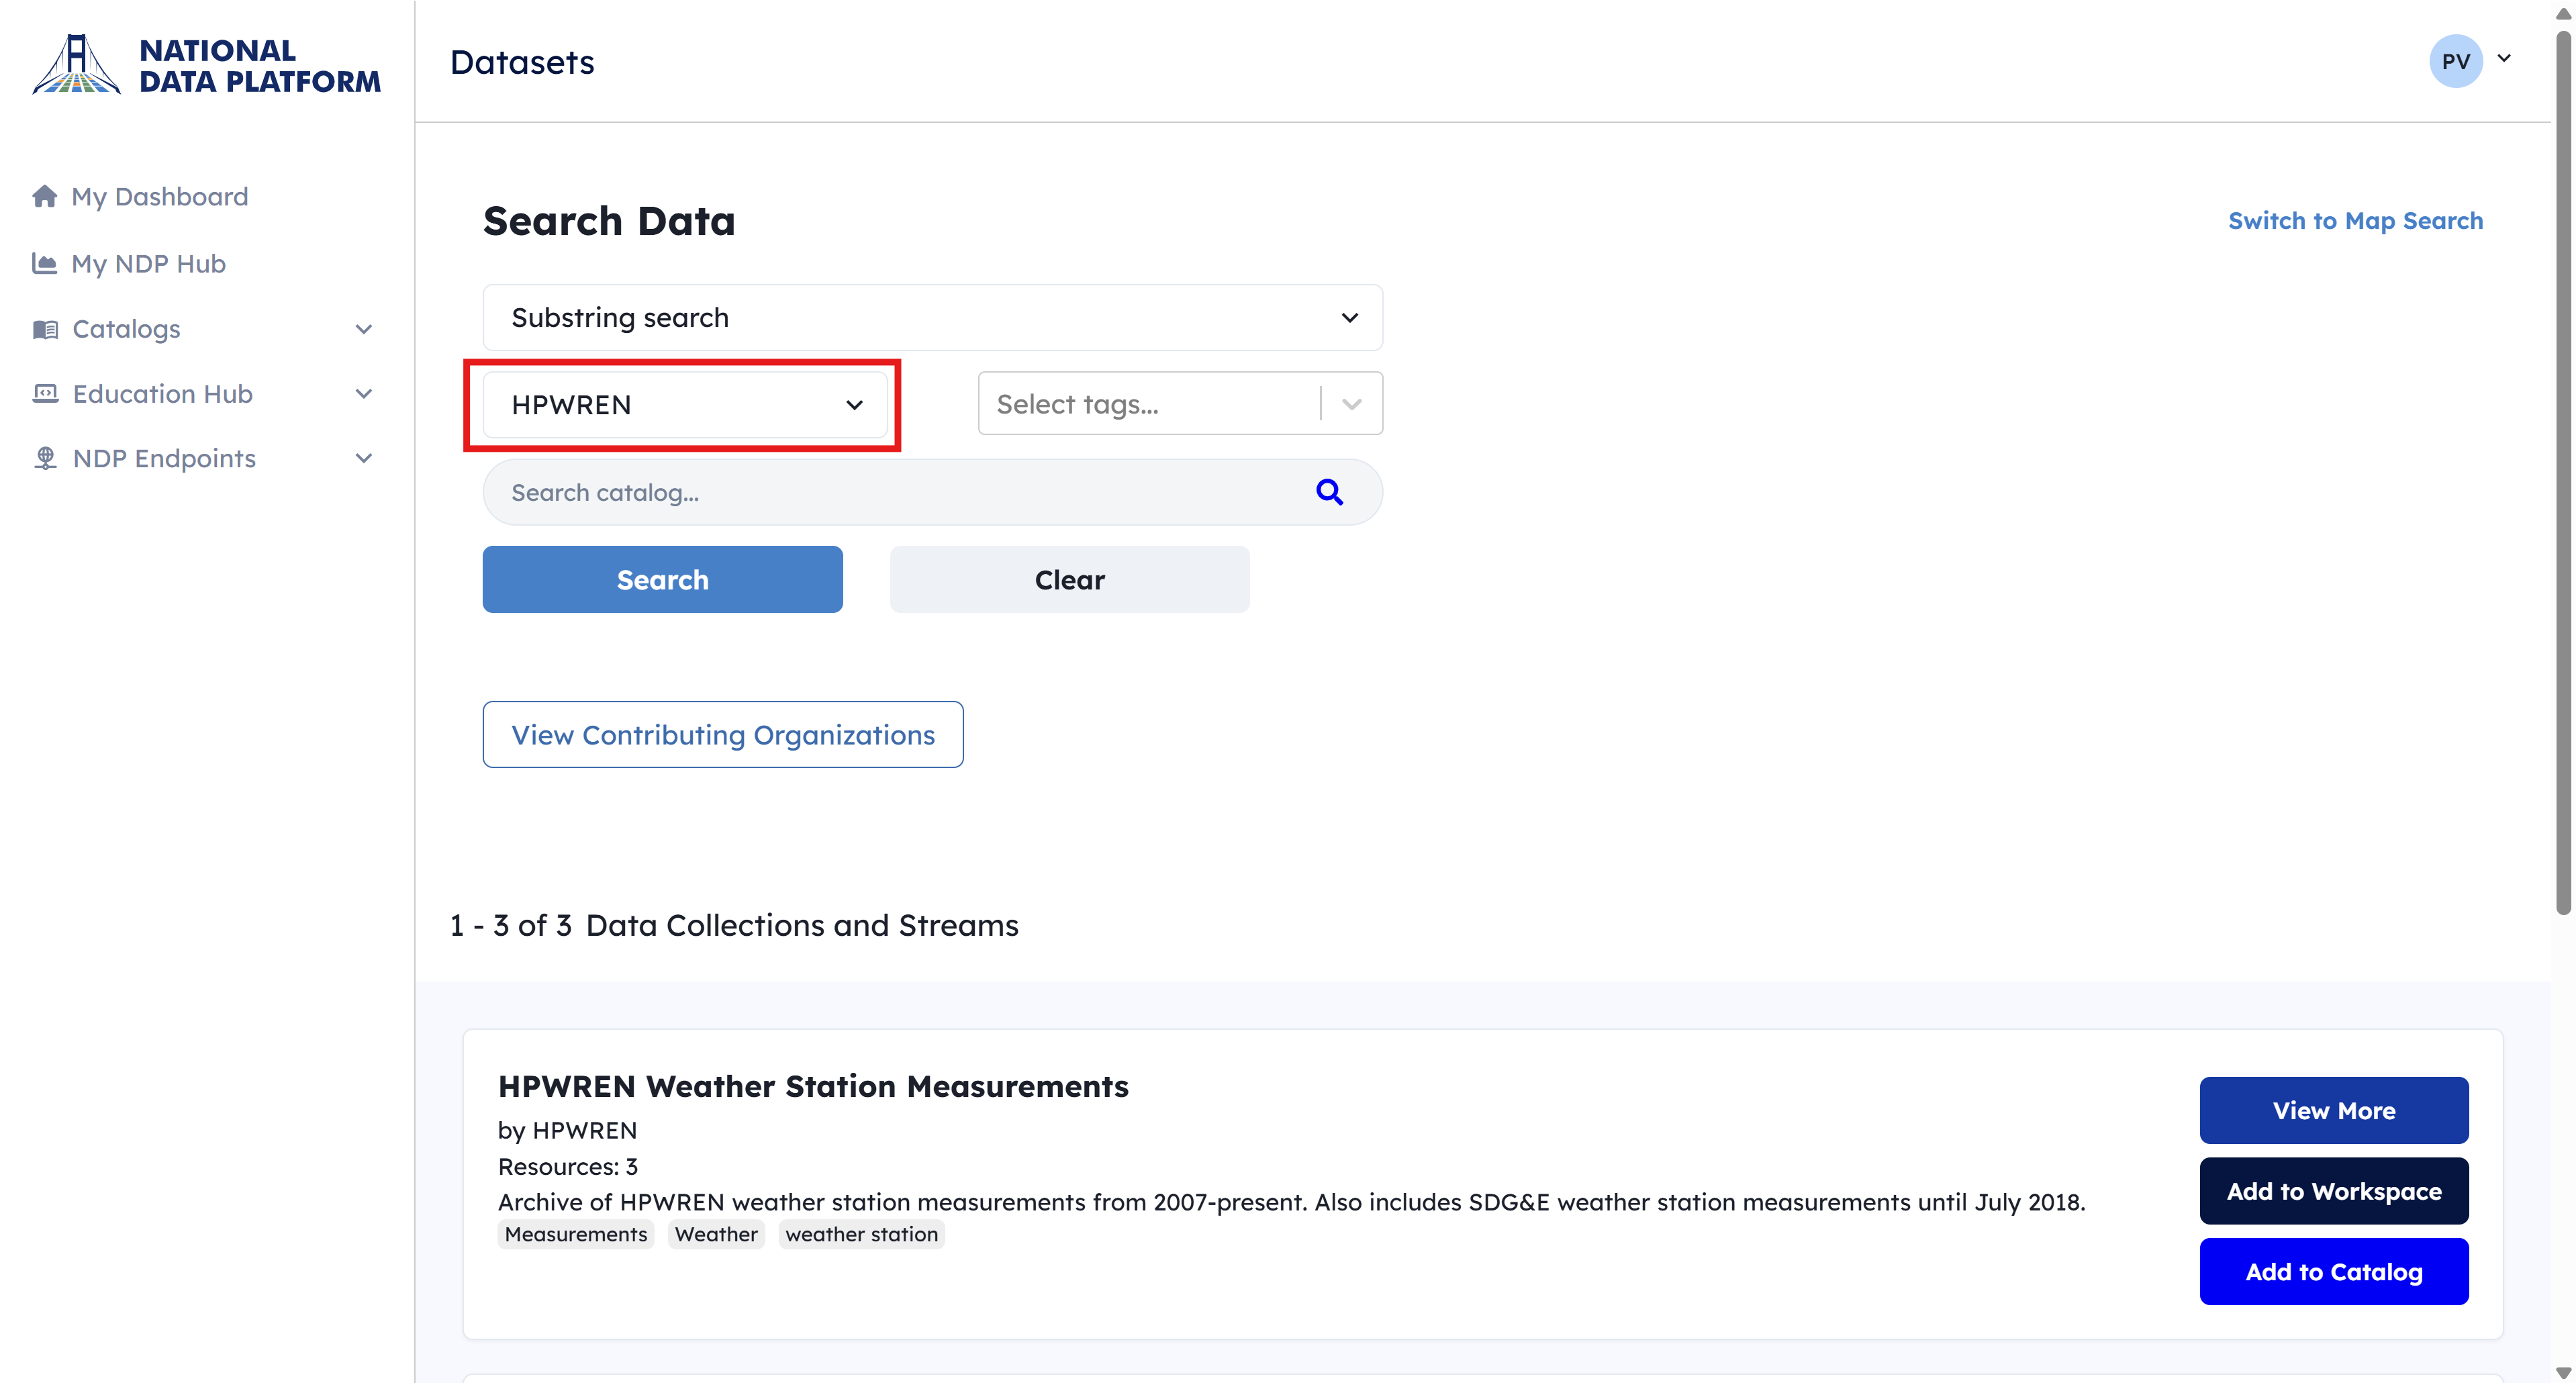The image size is (2576, 1383).
Task: Open the PV user avatar
Action: [x=2455, y=61]
